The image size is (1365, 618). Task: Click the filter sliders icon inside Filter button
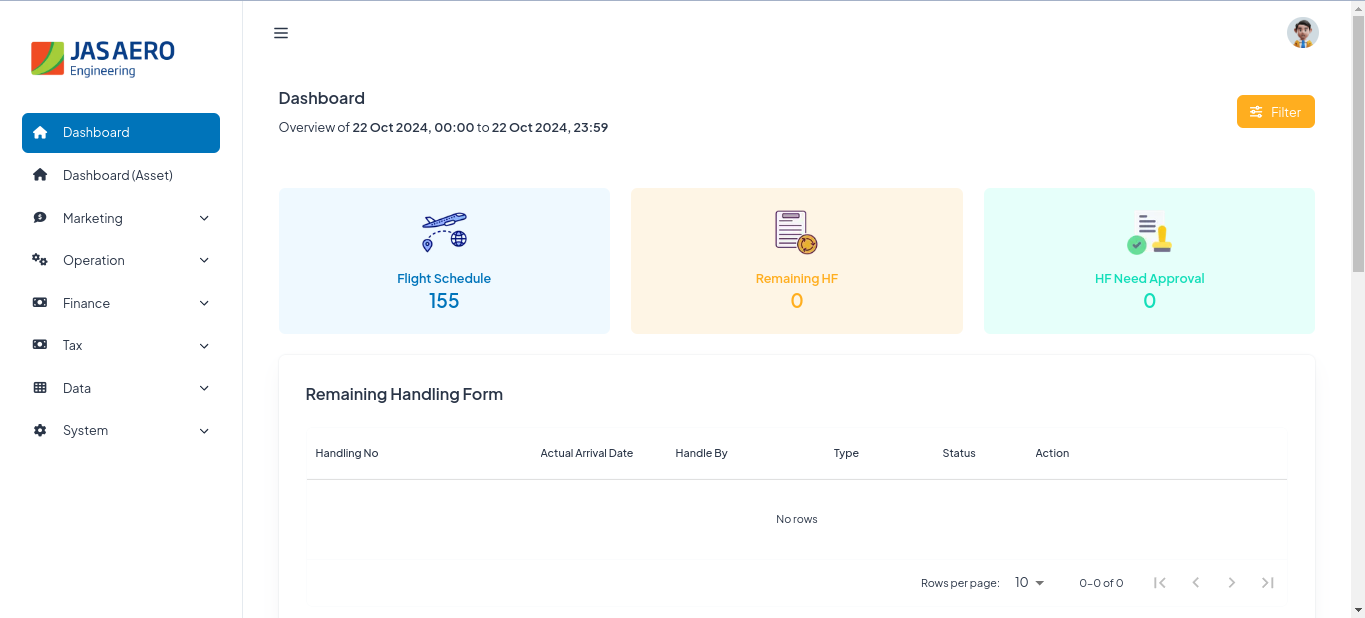pyautogui.click(x=1256, y=112)
